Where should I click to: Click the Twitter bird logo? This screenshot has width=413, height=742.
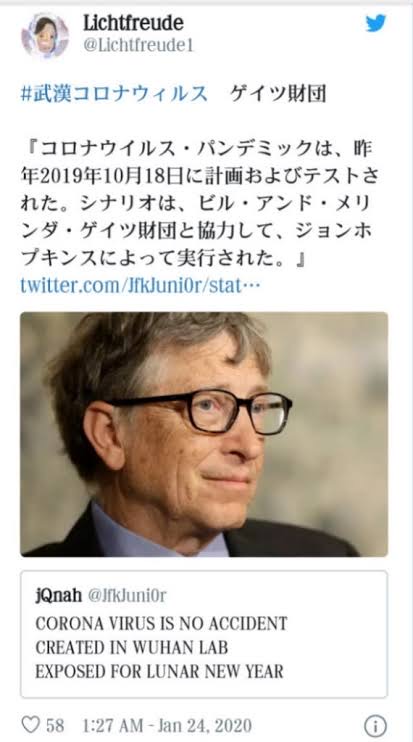[376, 23]
